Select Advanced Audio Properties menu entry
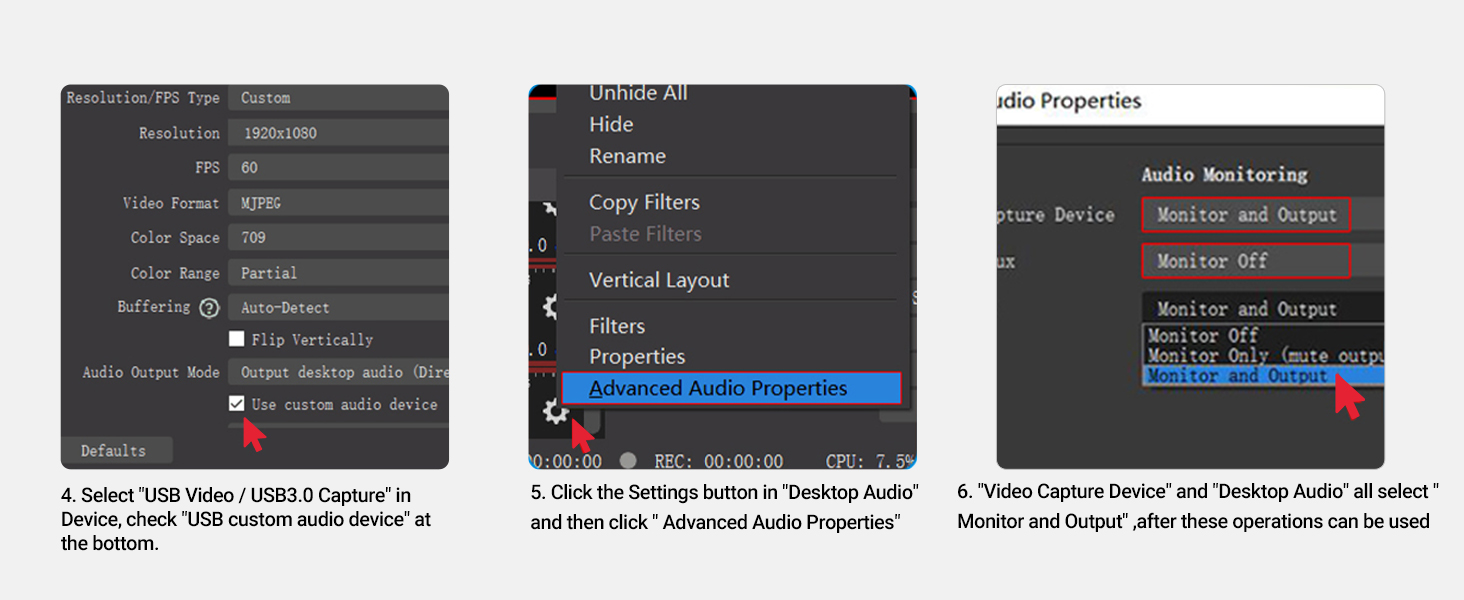Viewport: 1464px width, 600px height. point(731,389)
